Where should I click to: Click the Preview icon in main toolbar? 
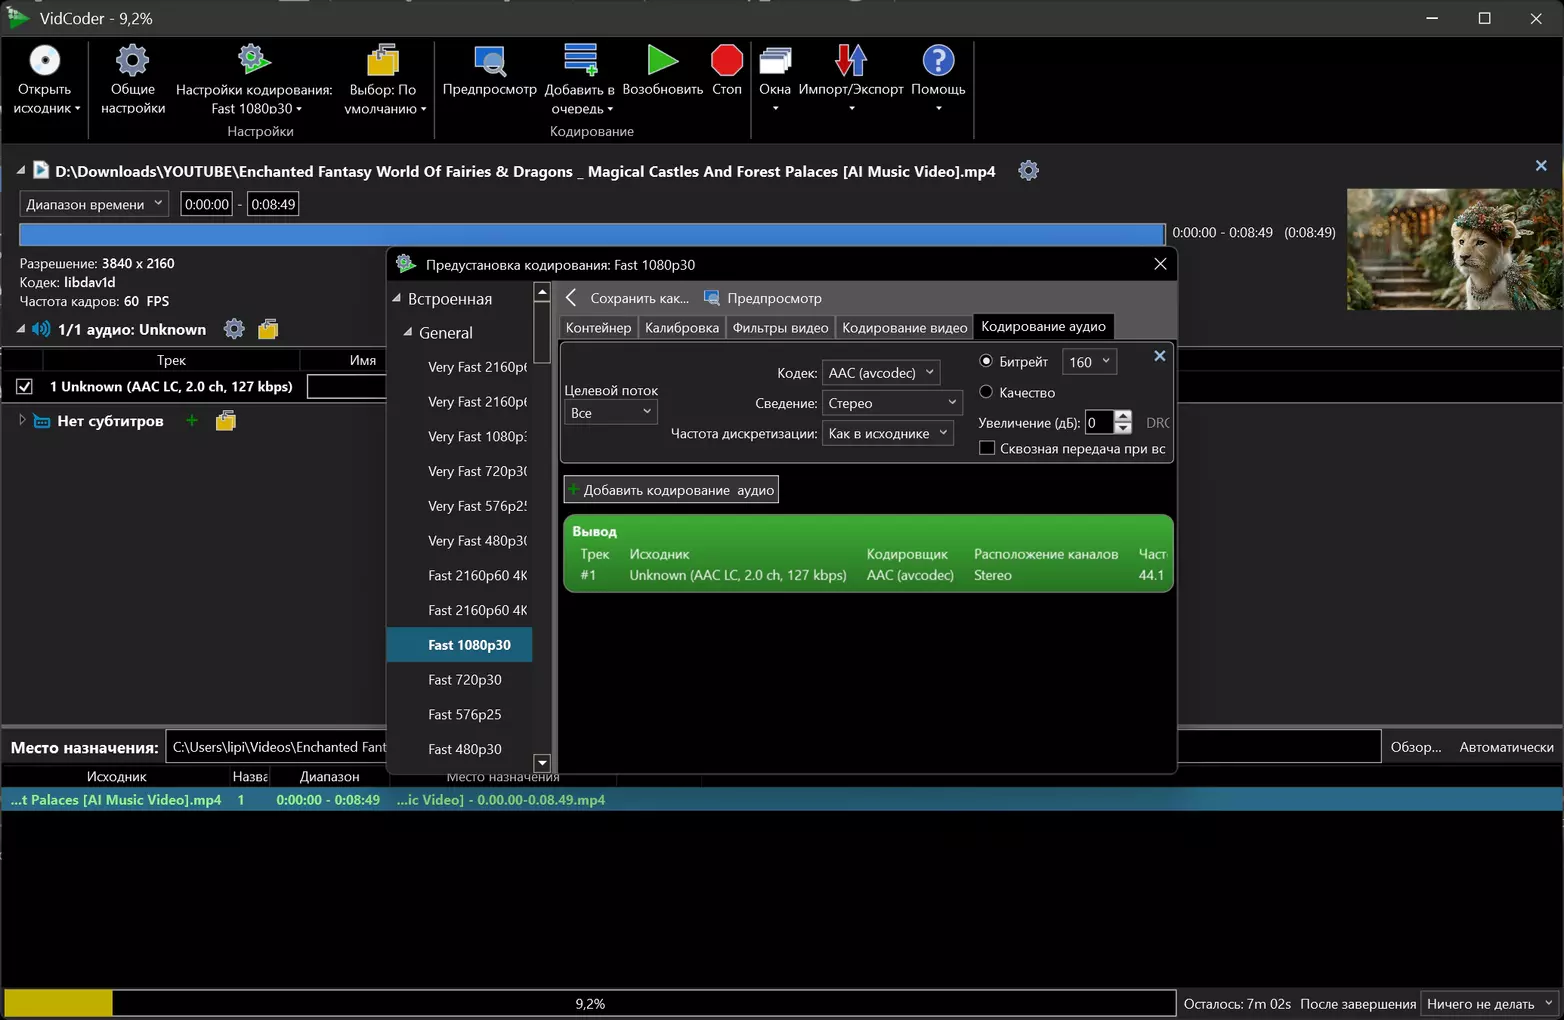tap(489, 62)
